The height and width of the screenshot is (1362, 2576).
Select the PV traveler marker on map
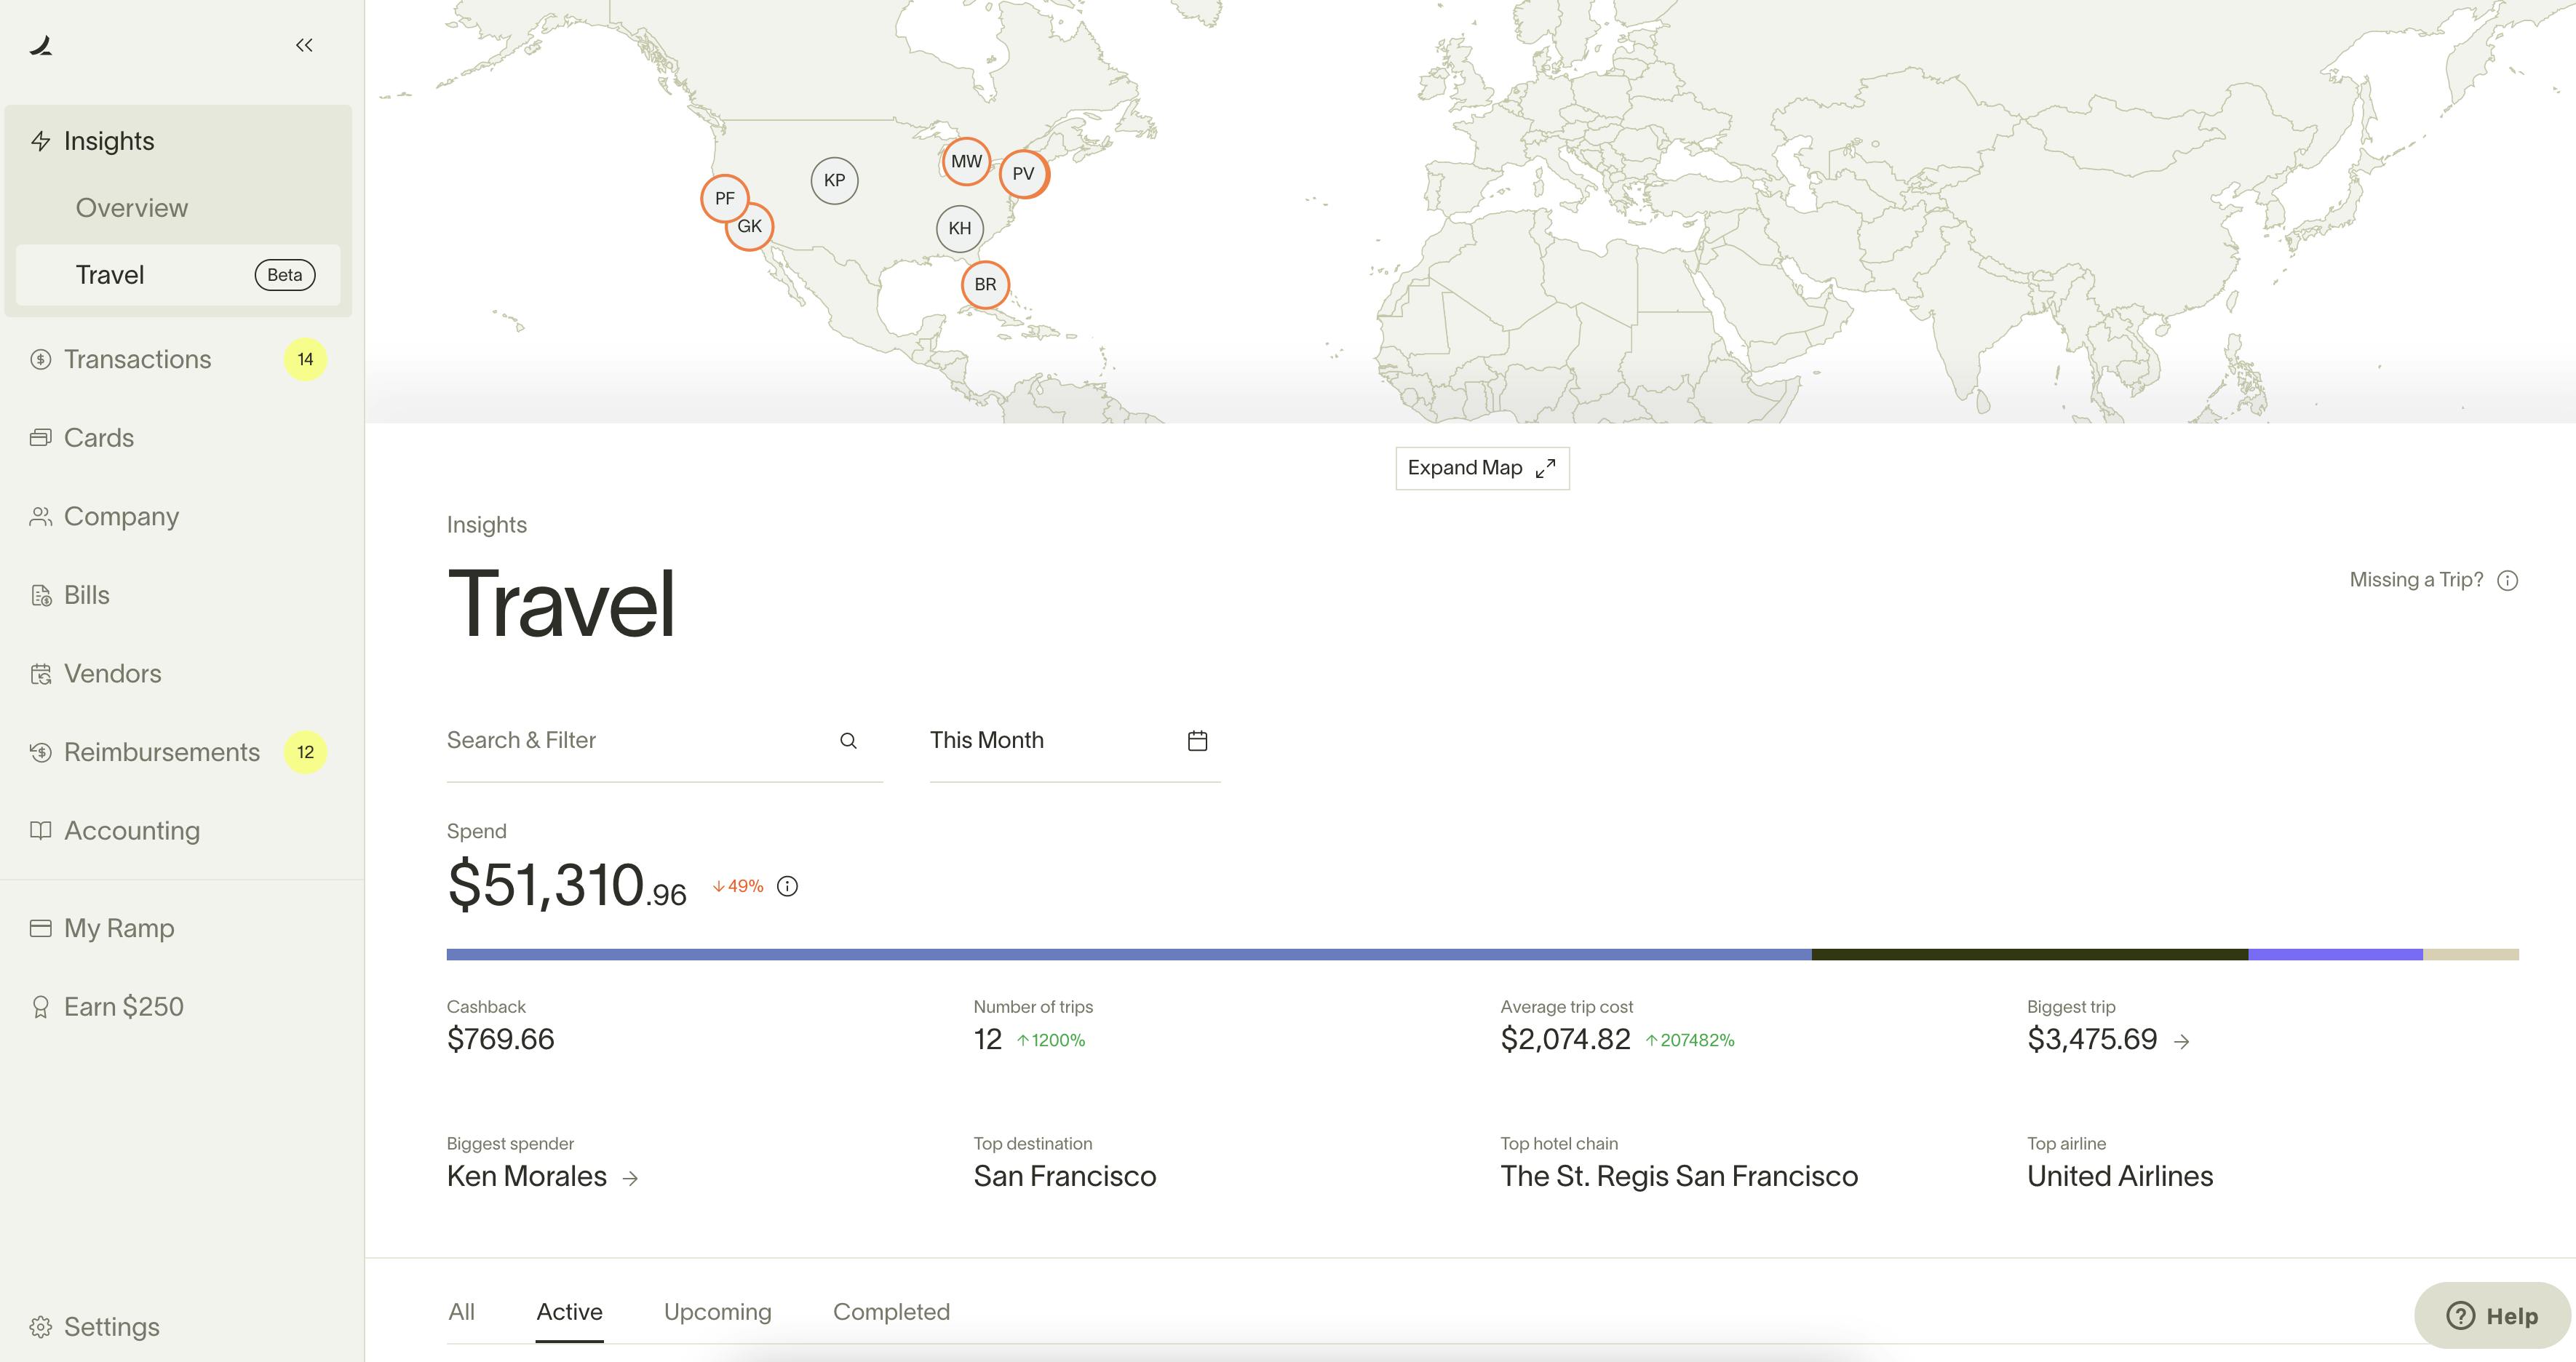[1023, 174]
